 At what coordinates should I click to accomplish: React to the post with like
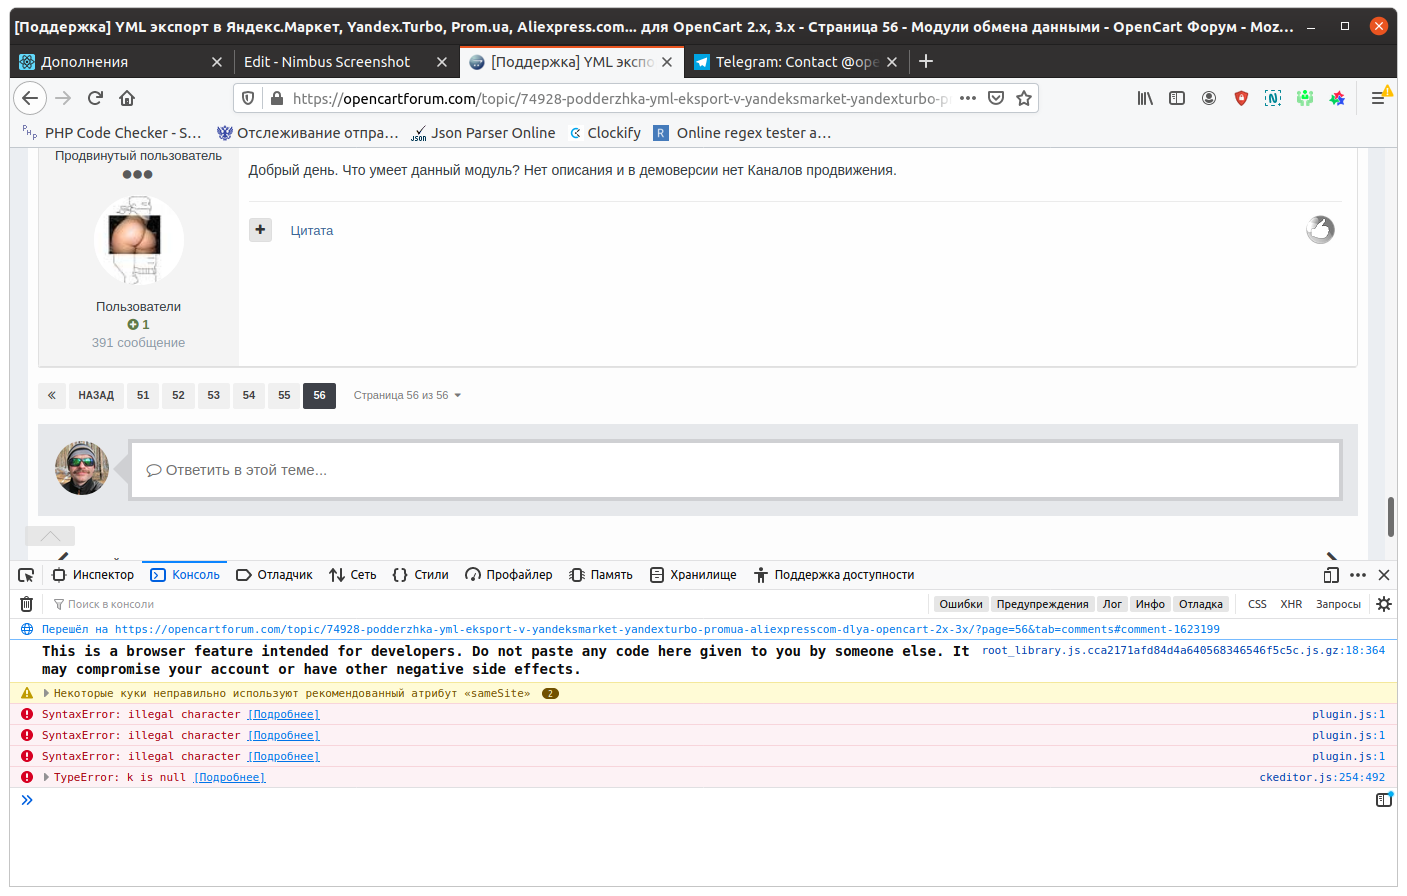[x=1320, y=230]
